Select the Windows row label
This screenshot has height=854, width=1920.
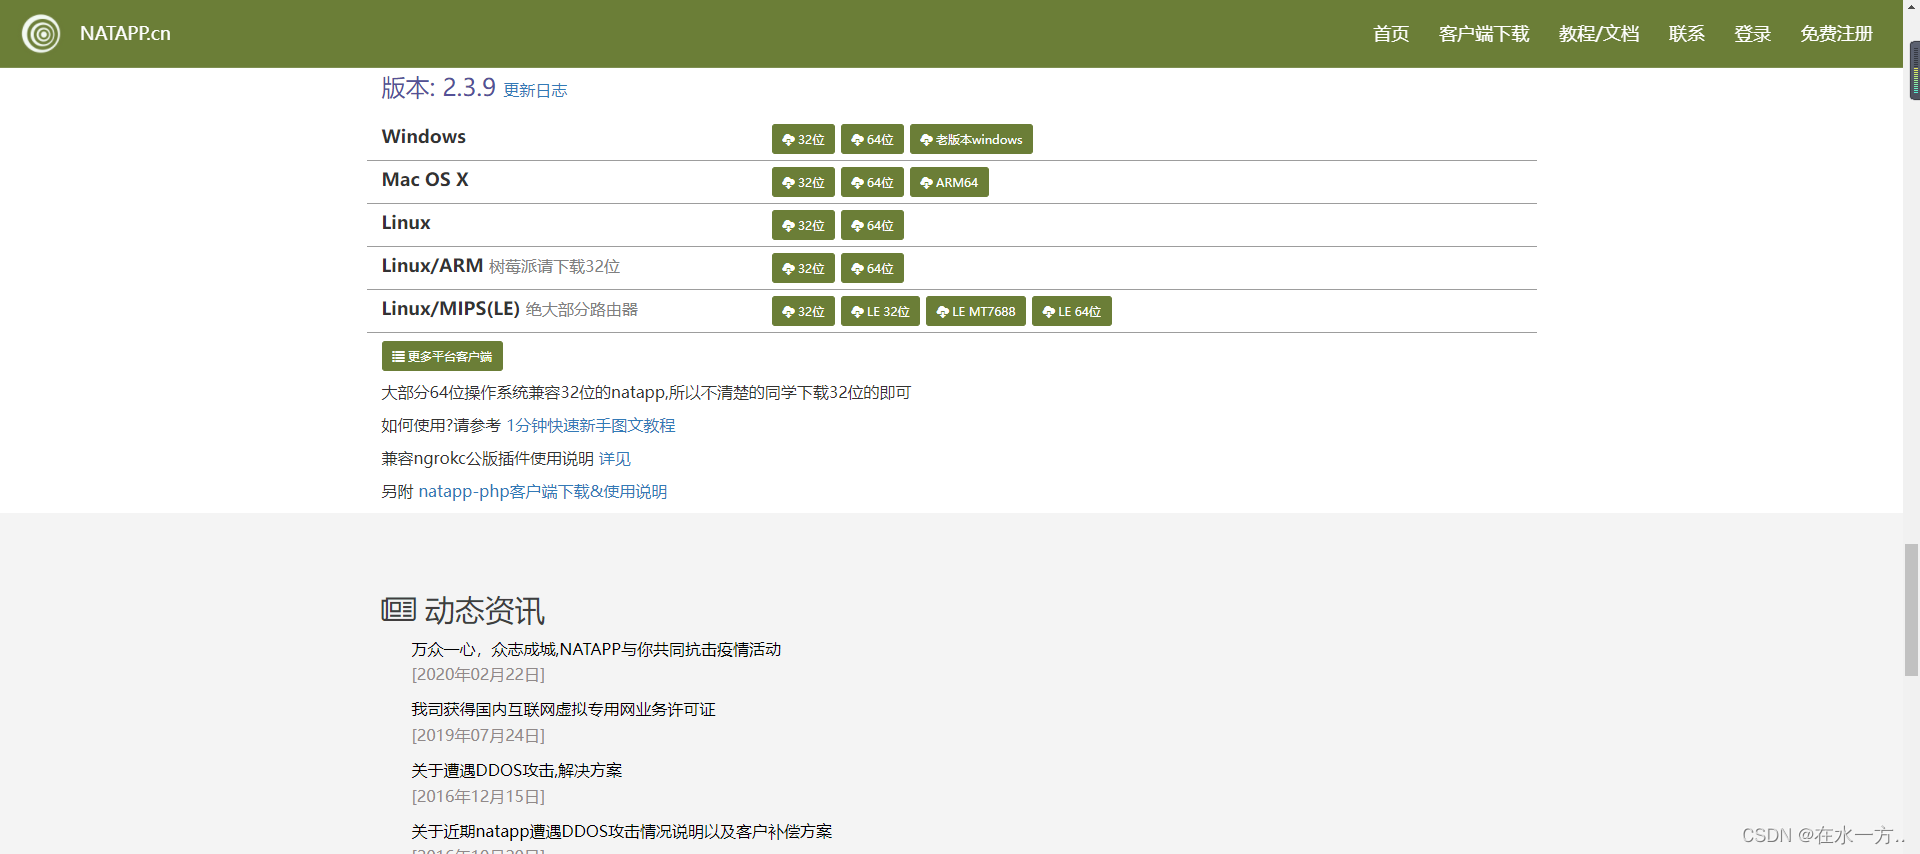pyautogui.click(x=424, y=137)
